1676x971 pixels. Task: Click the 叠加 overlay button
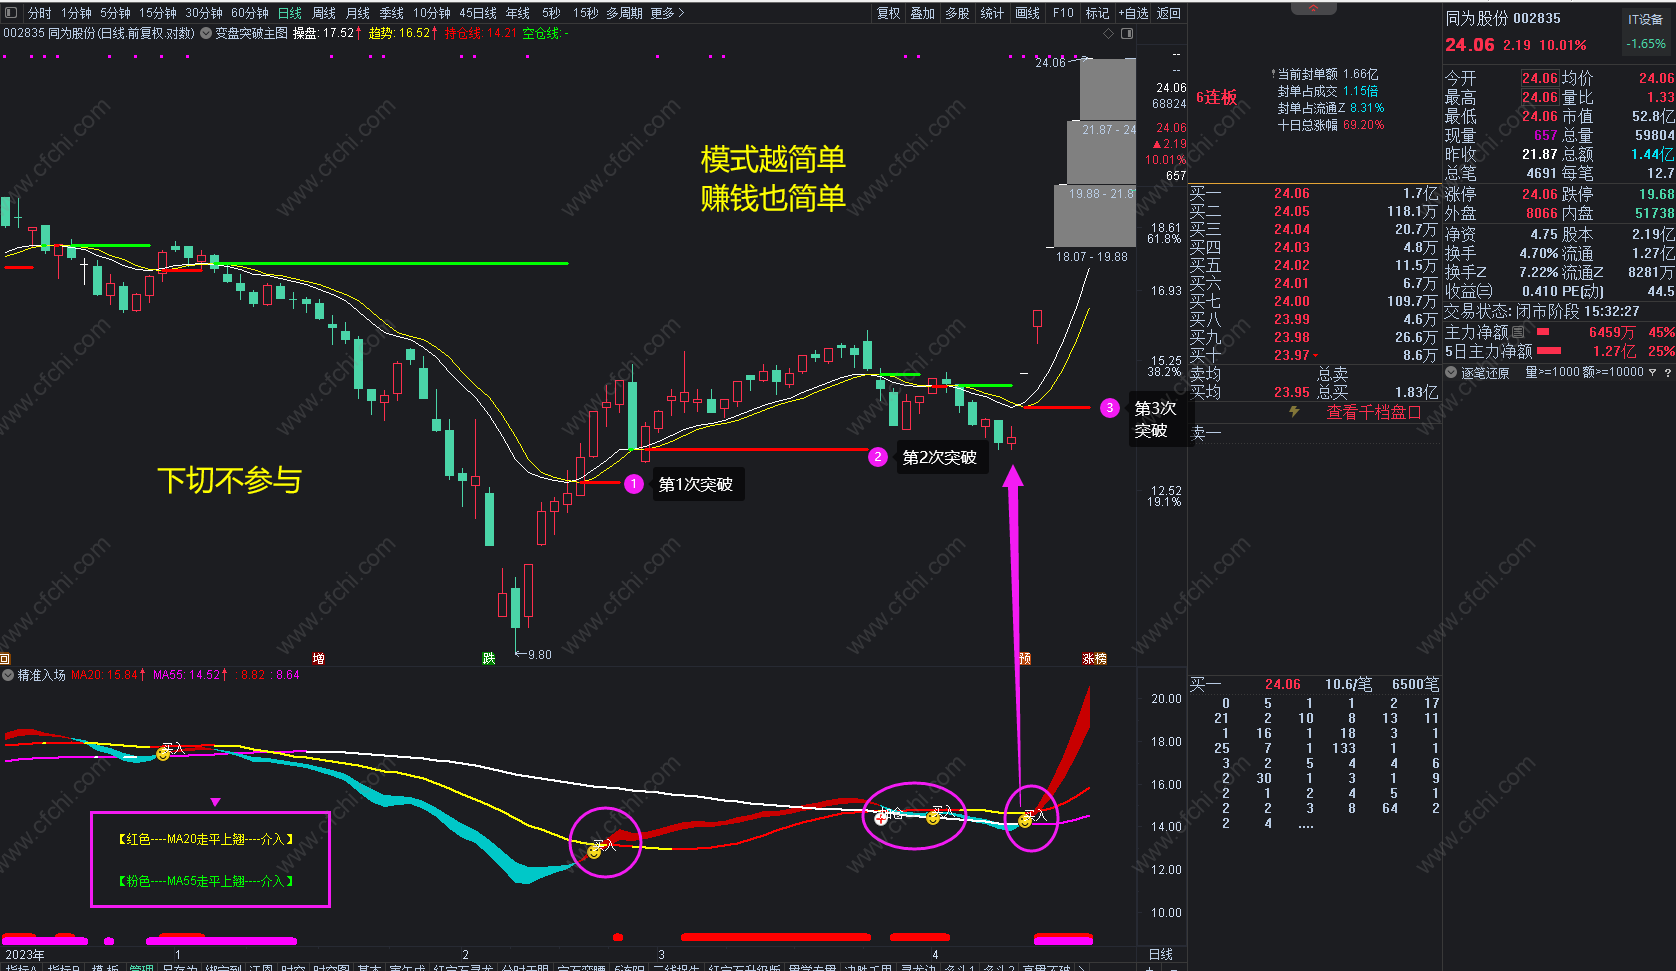[923, 13]
